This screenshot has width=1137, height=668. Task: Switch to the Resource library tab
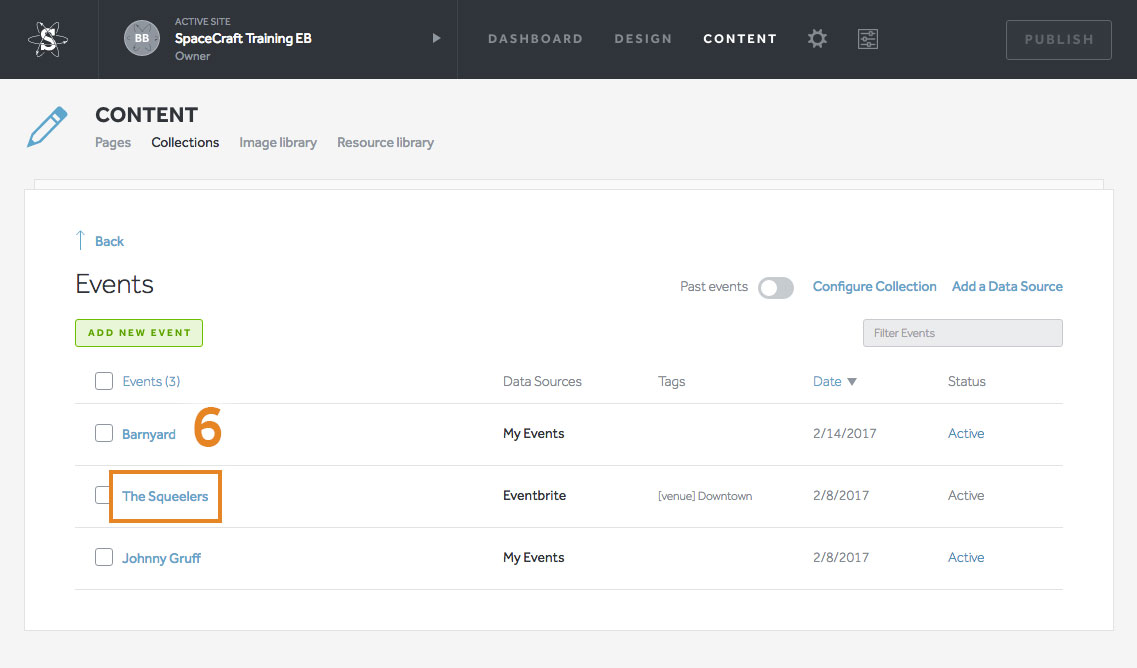[385, 142]
